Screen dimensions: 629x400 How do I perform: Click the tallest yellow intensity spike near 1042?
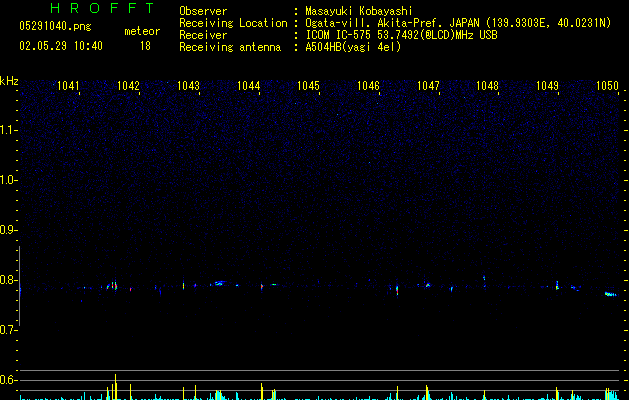[x=116, y=387]
